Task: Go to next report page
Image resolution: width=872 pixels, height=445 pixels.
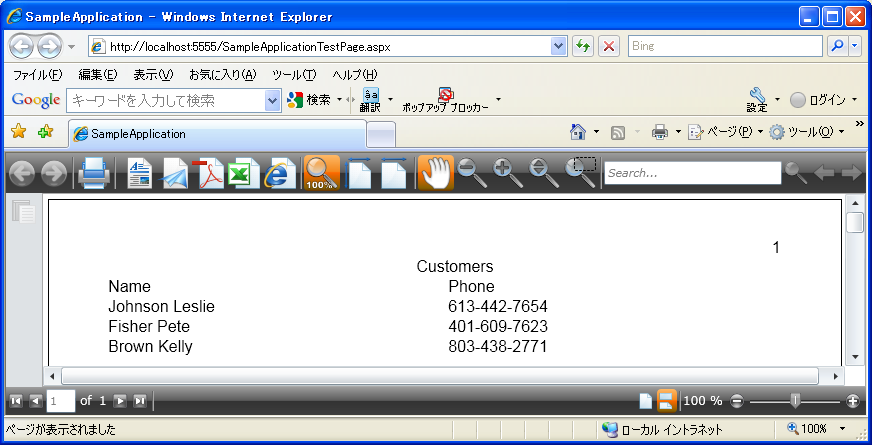Action: [x=120, y=400]
